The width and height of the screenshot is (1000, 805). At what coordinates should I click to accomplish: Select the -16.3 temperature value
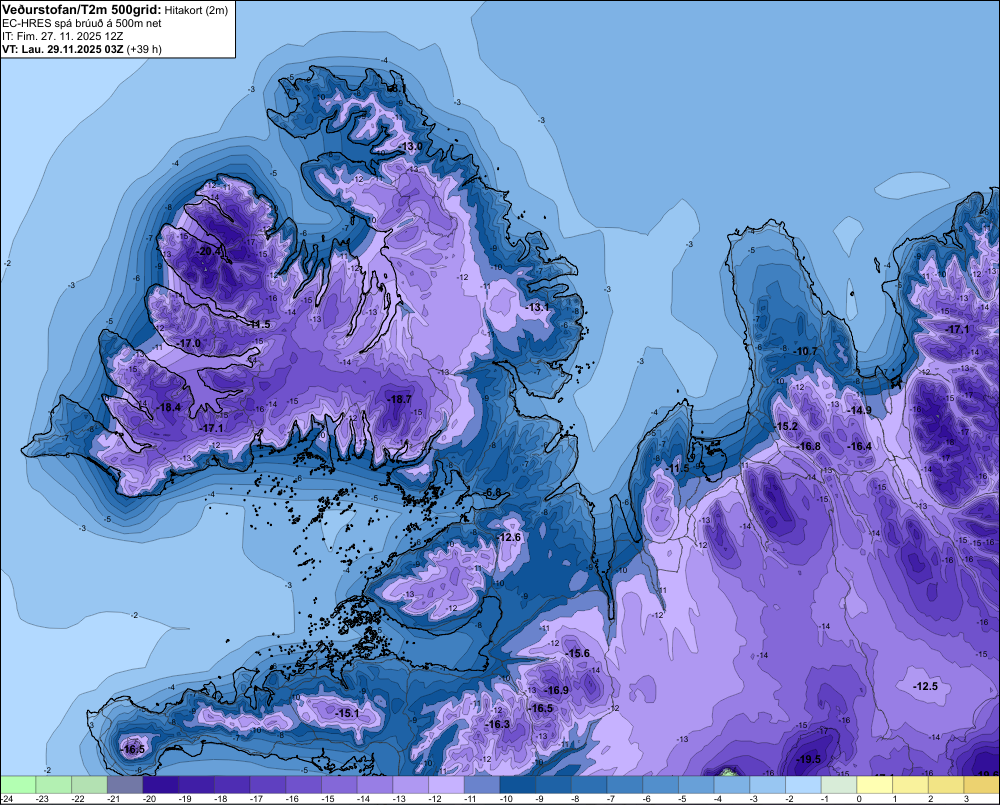point(497,725)
